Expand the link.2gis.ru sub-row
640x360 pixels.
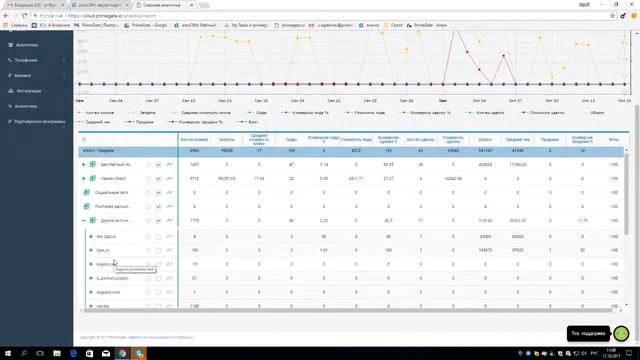pos(91,236)
